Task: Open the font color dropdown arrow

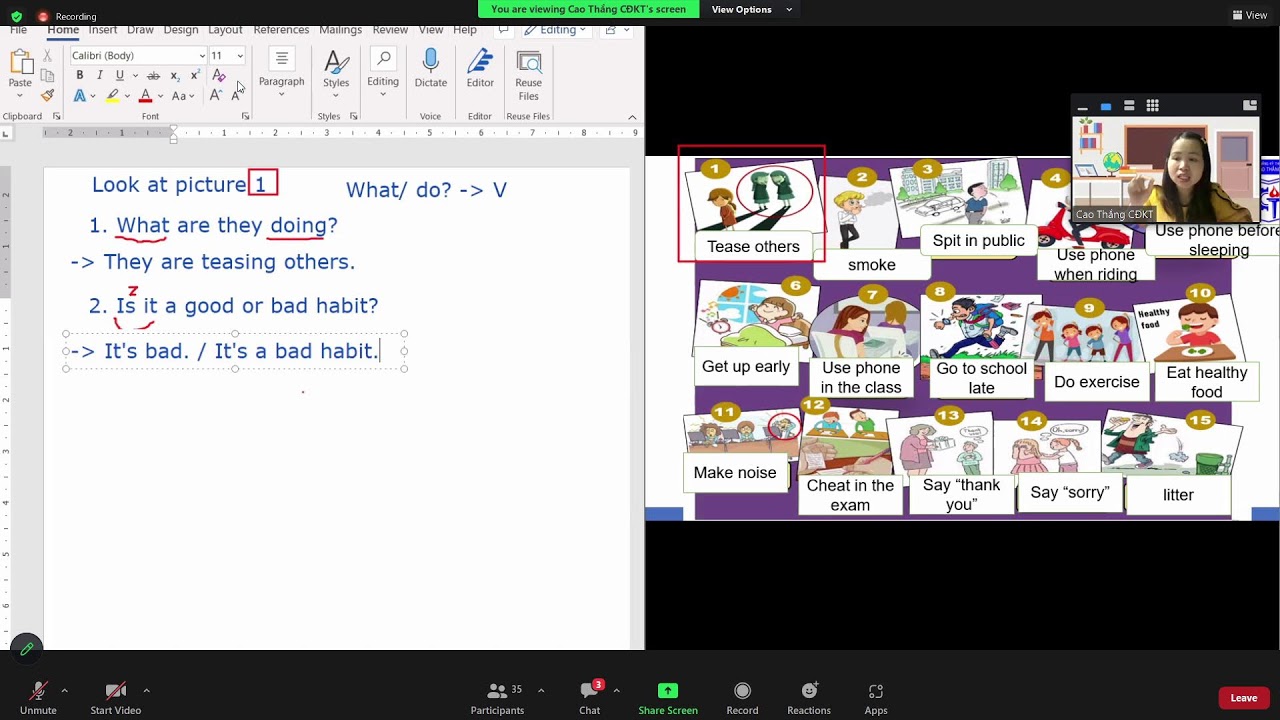Action: 160,96
